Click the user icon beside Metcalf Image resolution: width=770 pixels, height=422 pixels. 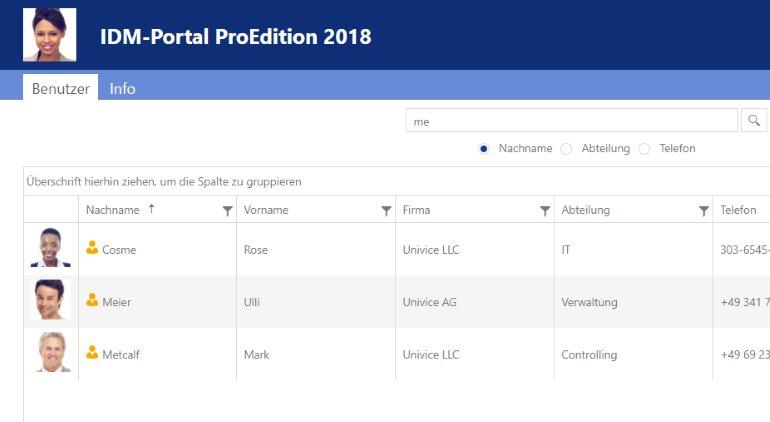[92, 352]
